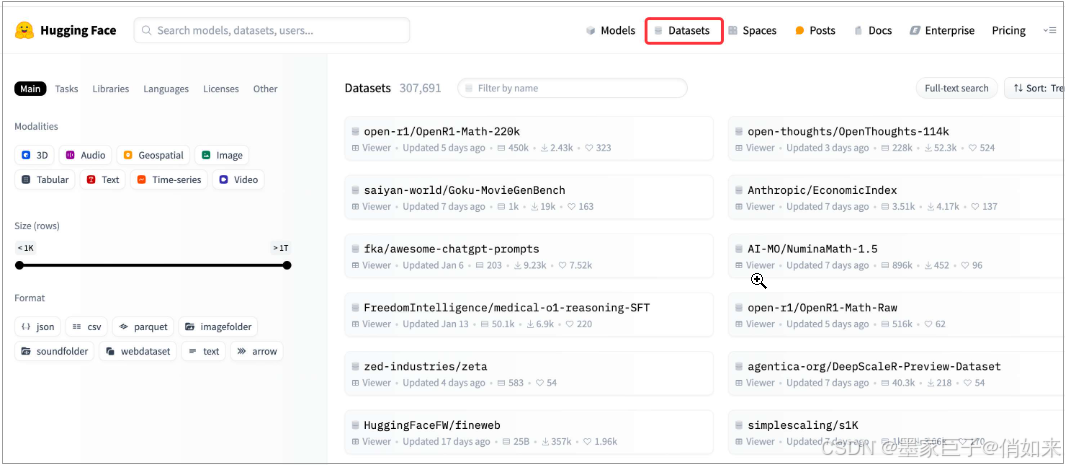Switch to the Libraries filter tab

coord(111,89)
